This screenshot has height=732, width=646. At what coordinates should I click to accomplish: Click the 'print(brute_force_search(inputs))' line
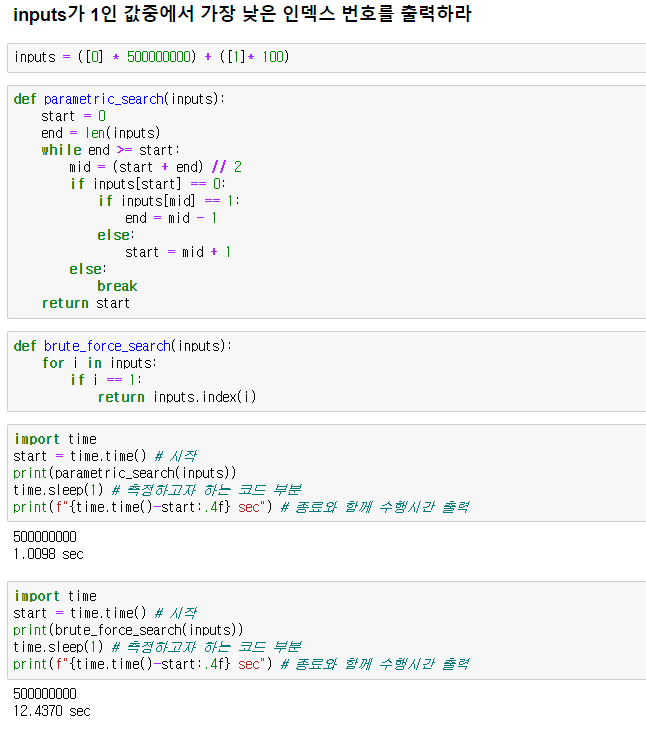tap(128, 630)
